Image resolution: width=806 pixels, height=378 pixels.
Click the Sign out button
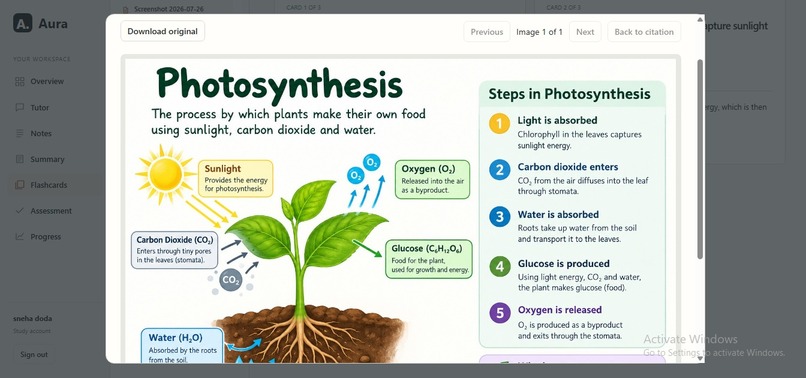point(34,354)
